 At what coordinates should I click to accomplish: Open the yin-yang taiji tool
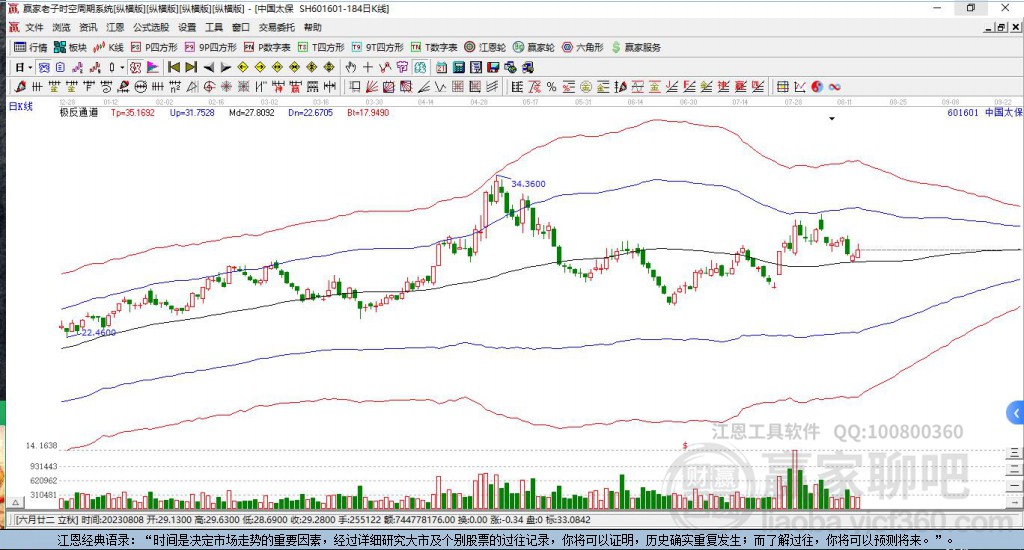click(817, 87)
